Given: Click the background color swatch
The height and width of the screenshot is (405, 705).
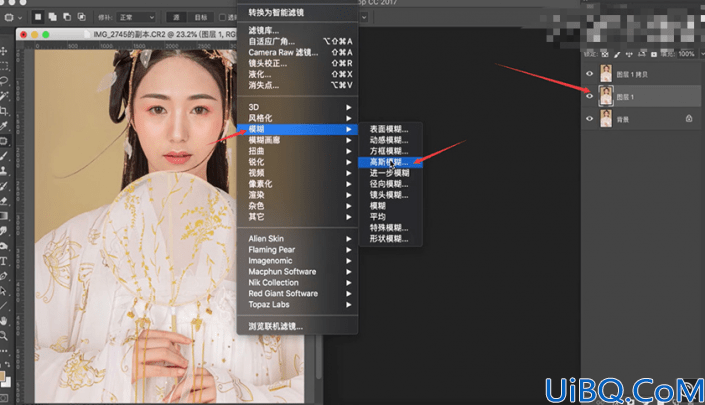Looking at the screenshot, I should coord(8,382).
